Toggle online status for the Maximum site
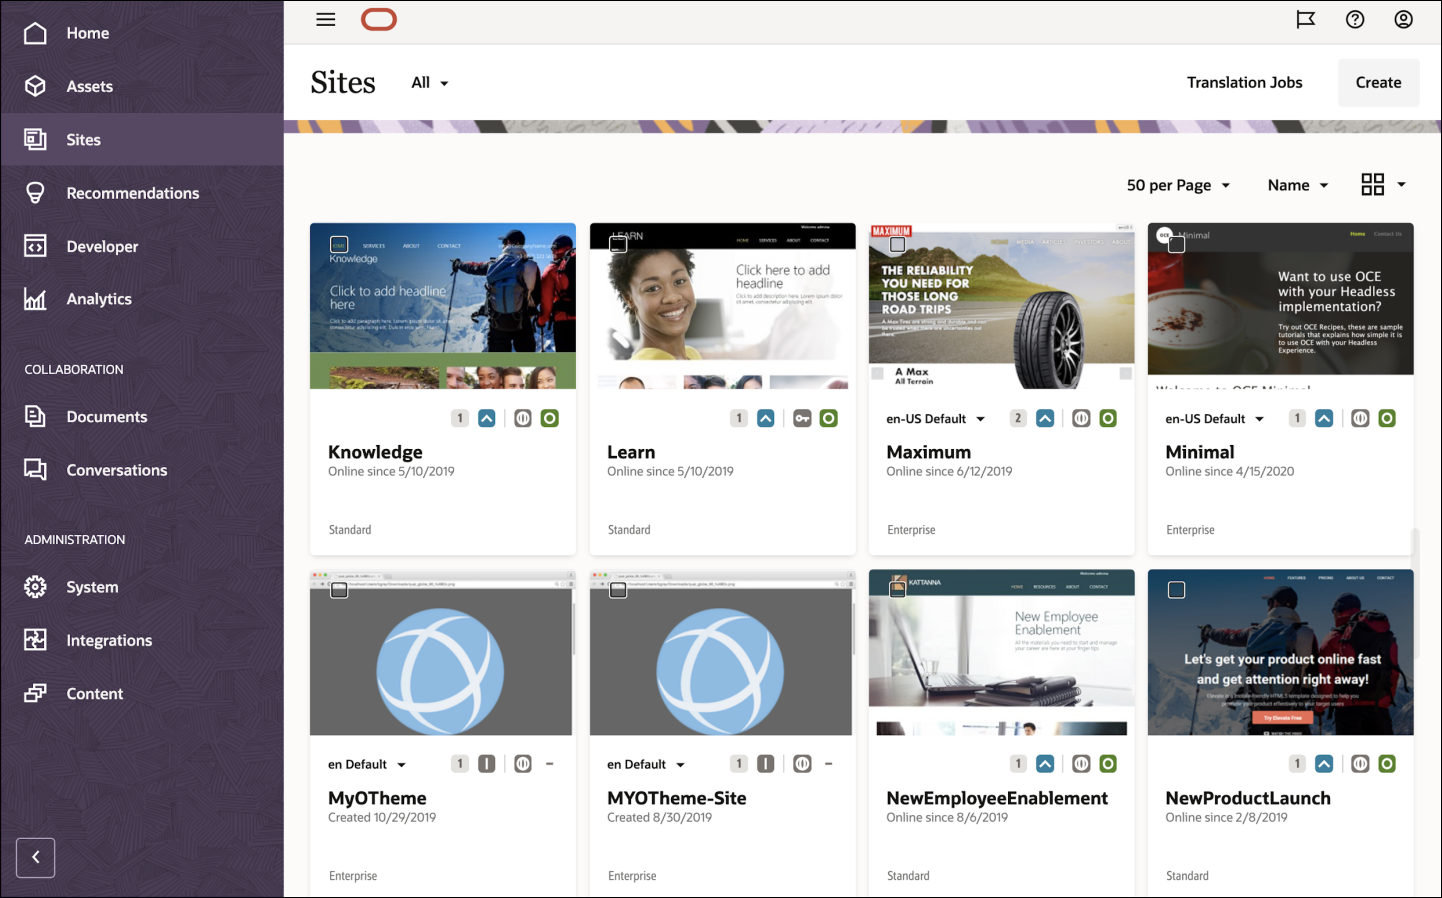1442x898 pixels. point(1107,418)
